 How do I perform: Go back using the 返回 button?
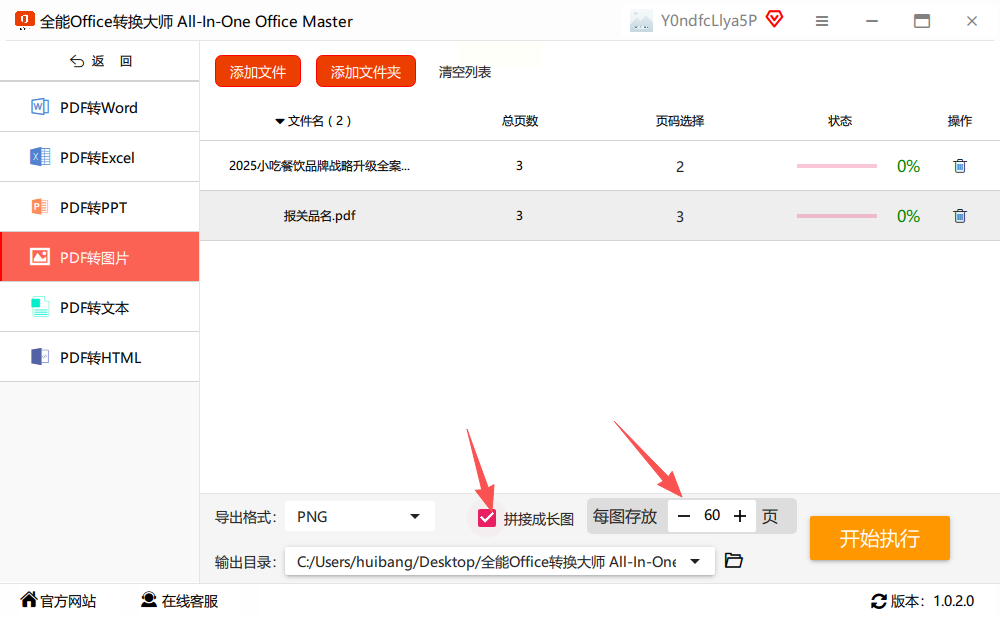coord(101,61)
